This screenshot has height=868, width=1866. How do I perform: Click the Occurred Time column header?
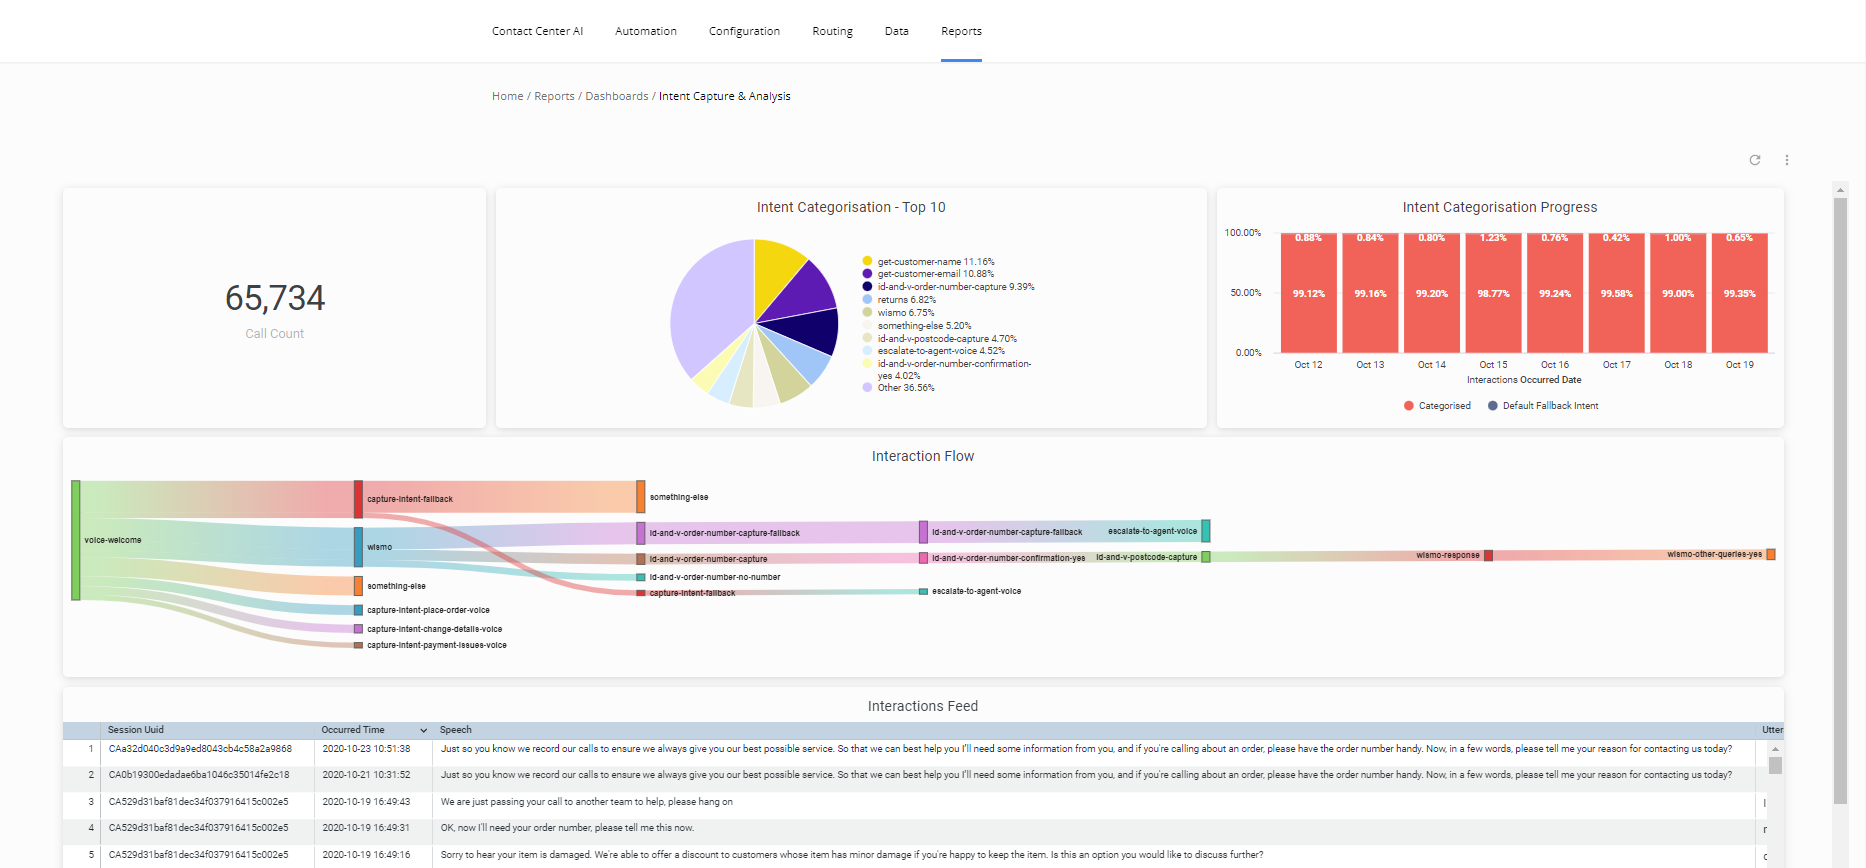[x=353, y=730]
